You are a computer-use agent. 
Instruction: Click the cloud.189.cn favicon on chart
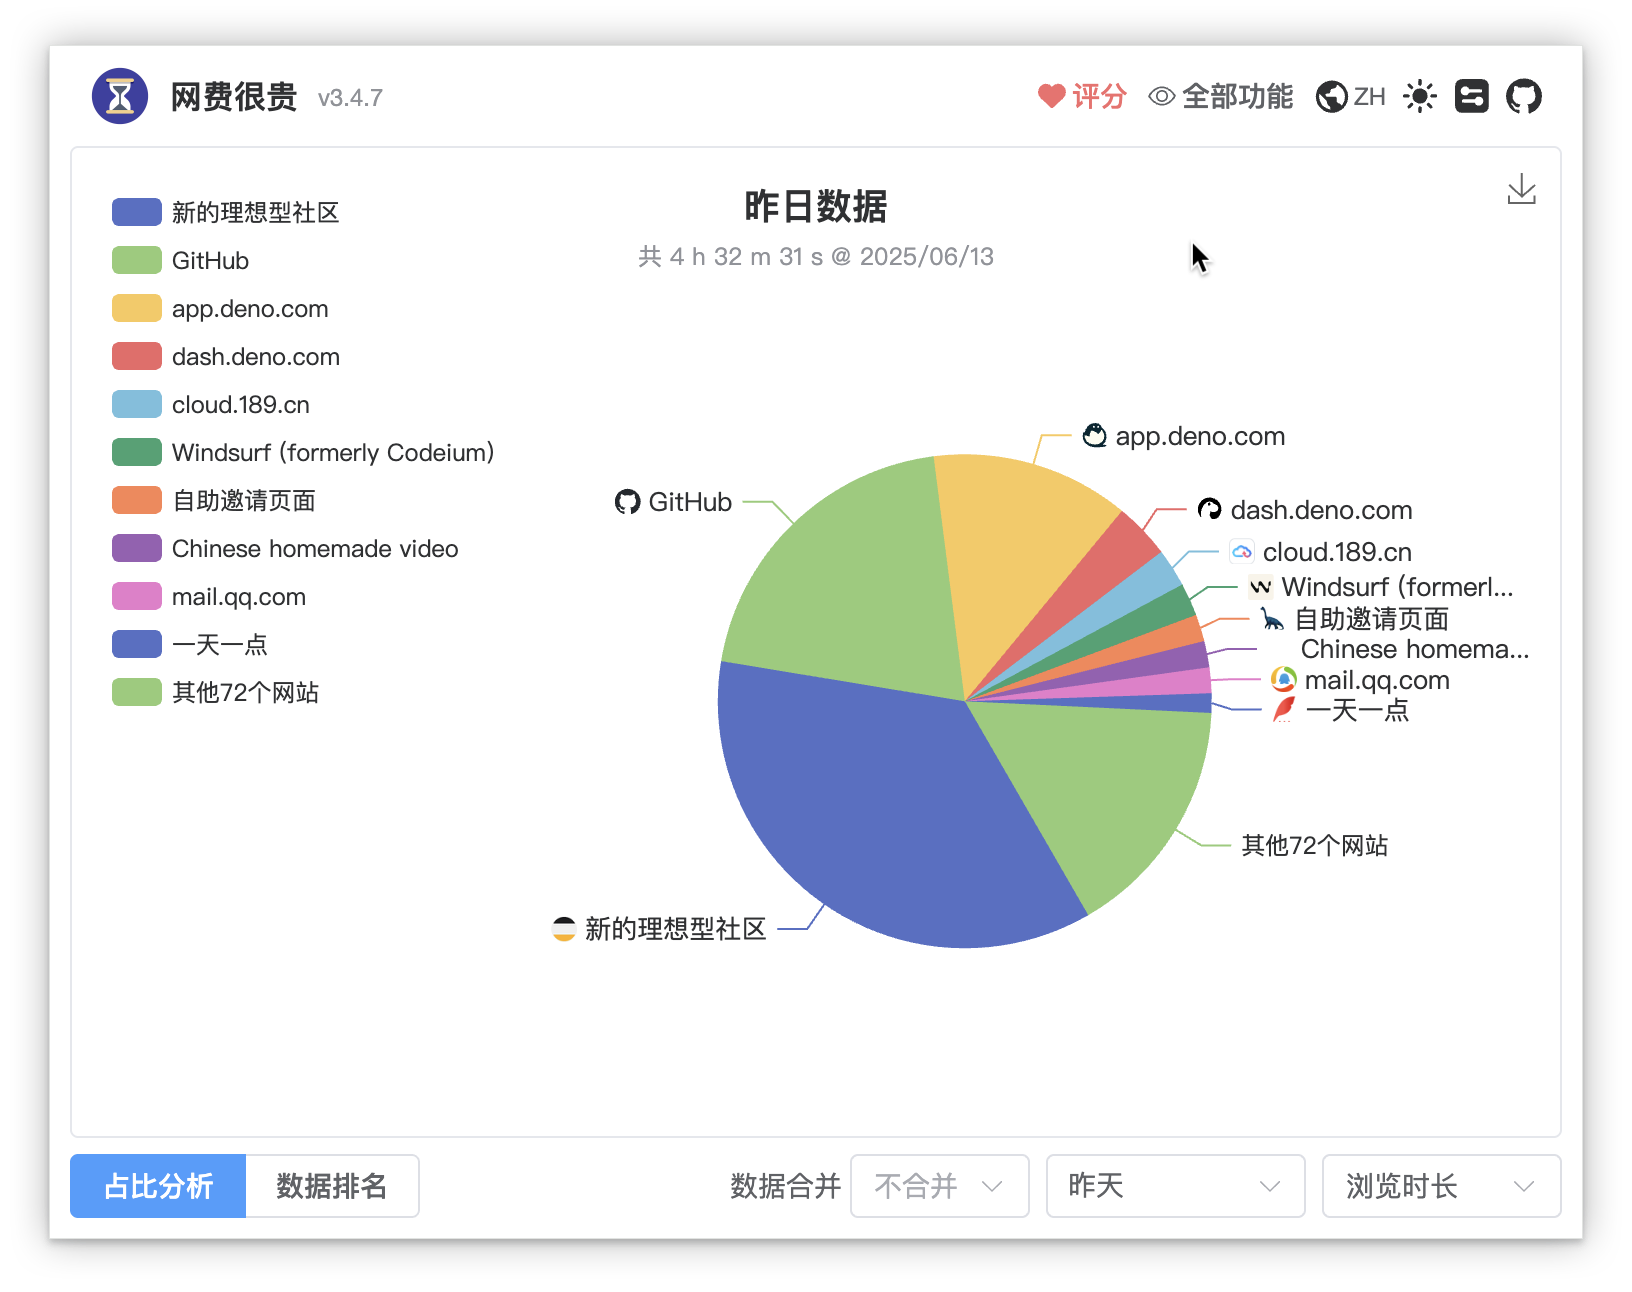click(x=1242, y=552)
